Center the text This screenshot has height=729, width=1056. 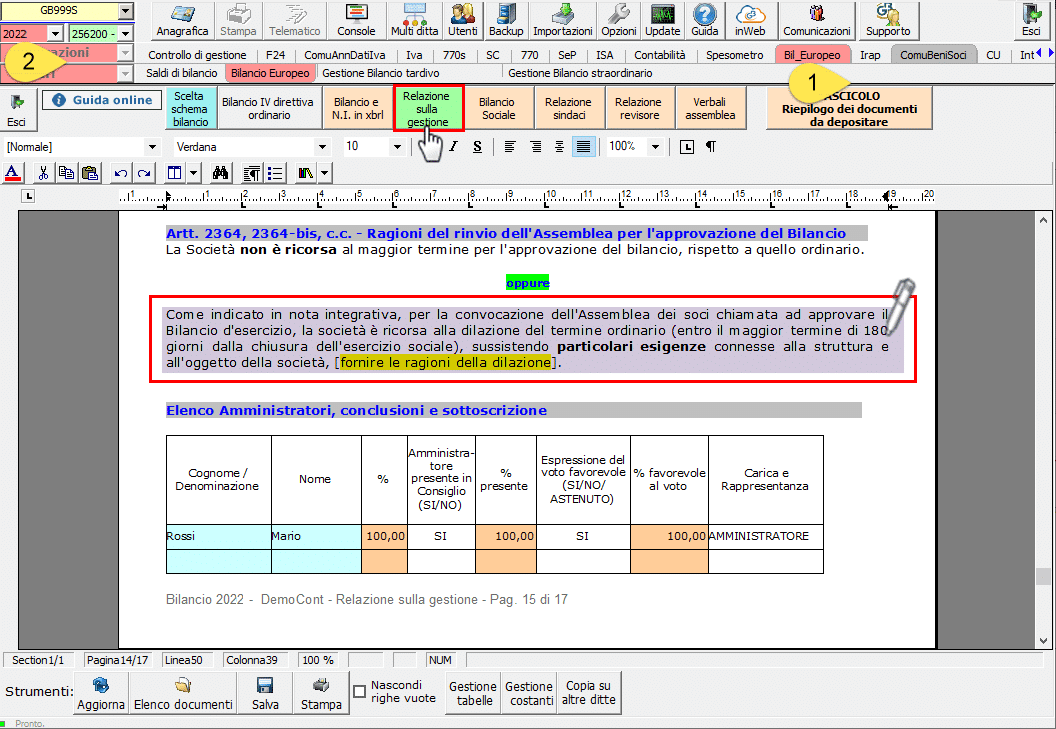[x=559, y=147]
